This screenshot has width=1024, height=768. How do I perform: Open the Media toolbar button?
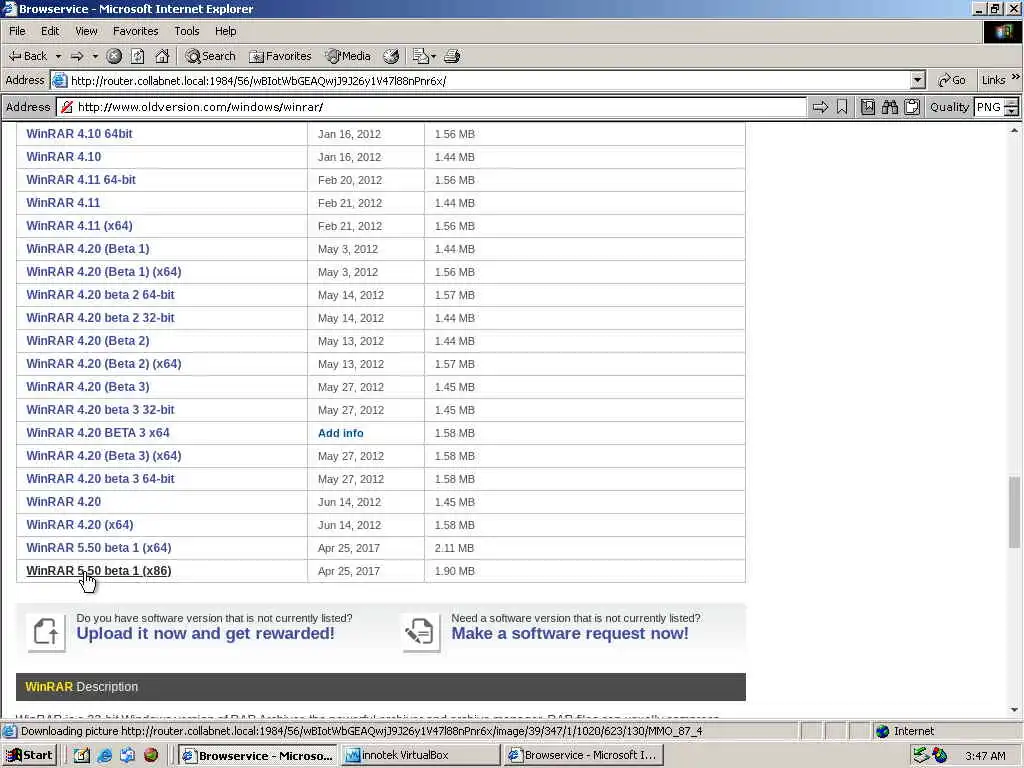coord(348,56)
